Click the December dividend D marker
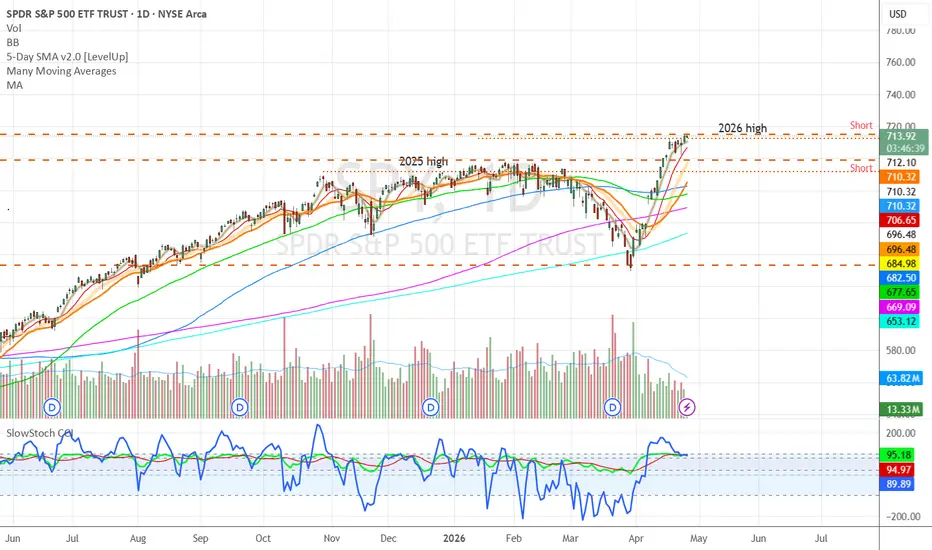The image size is (932, 550). tap(430, 407)
